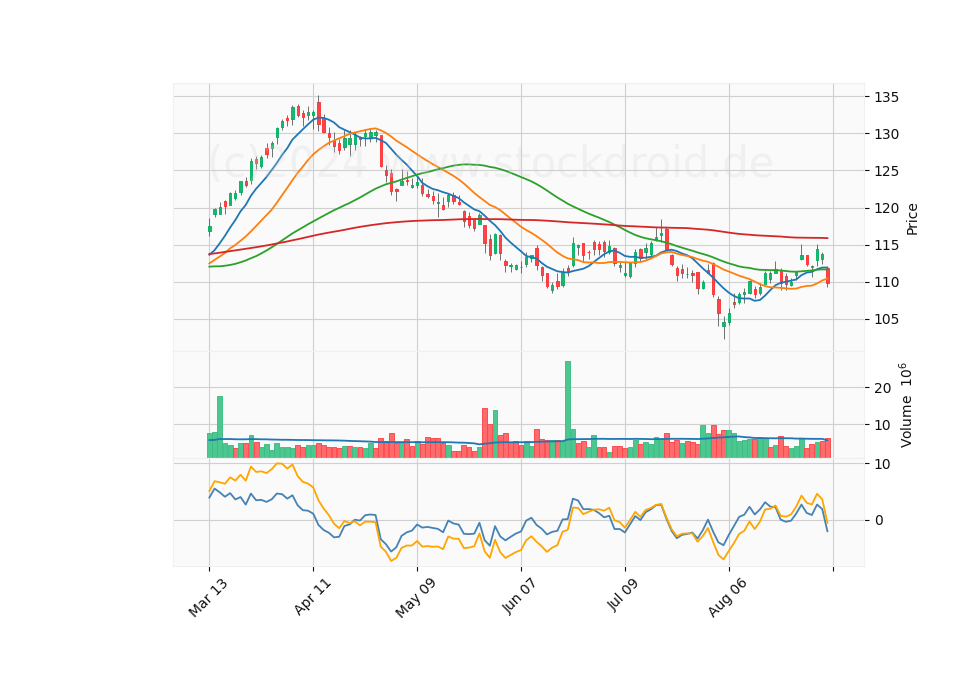Click the 115 price tick label
The width and height of the screenshot is (960, 690).
tap(887, 246)
